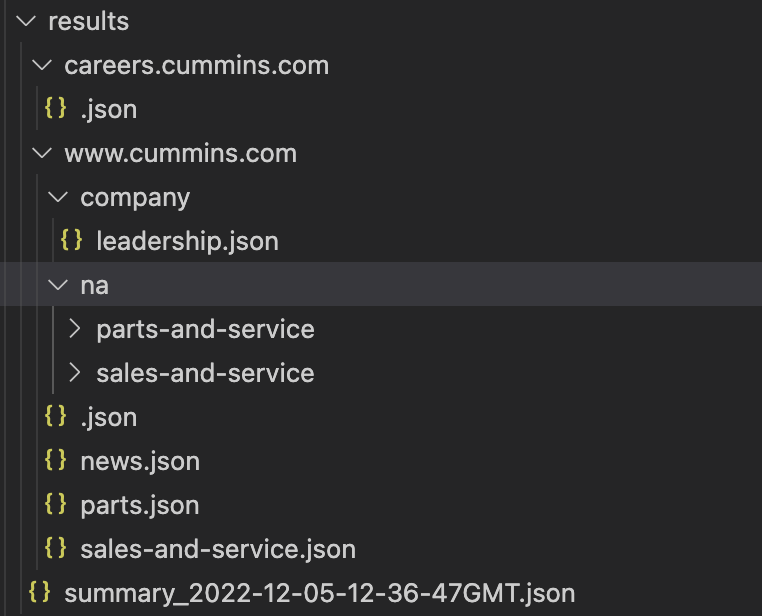The width and height of the screenshot is (762, 616).
Task: Open sales-and-service.json file
Action: coord(218,549)
